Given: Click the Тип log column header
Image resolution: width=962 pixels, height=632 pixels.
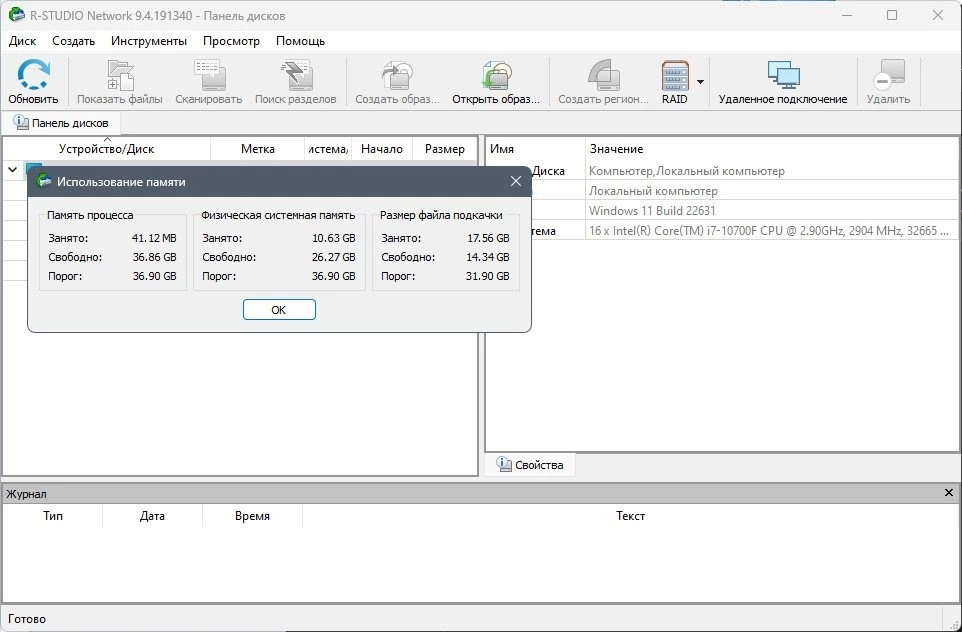Looking at the screenshot, I should [53, 516].
